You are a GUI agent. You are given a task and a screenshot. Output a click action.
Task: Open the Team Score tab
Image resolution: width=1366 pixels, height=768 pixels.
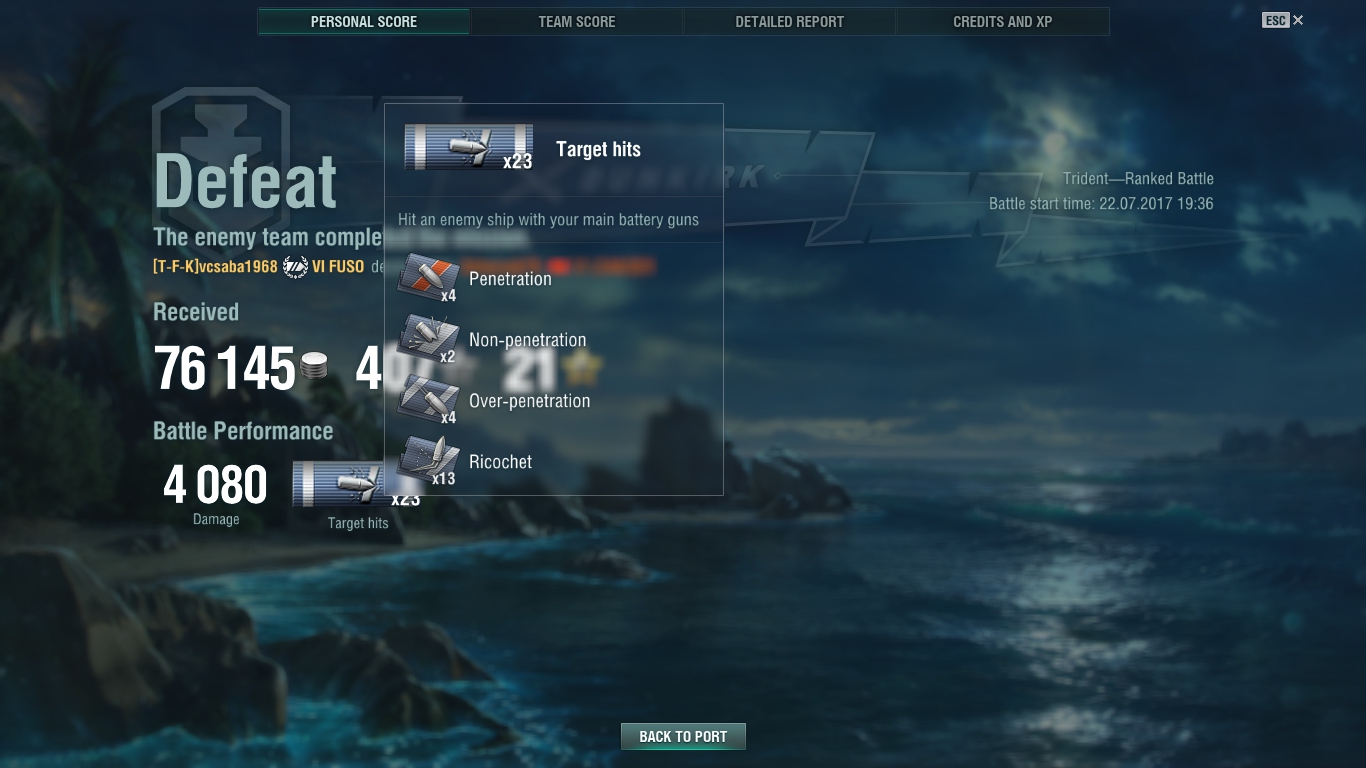click(577, 21)
